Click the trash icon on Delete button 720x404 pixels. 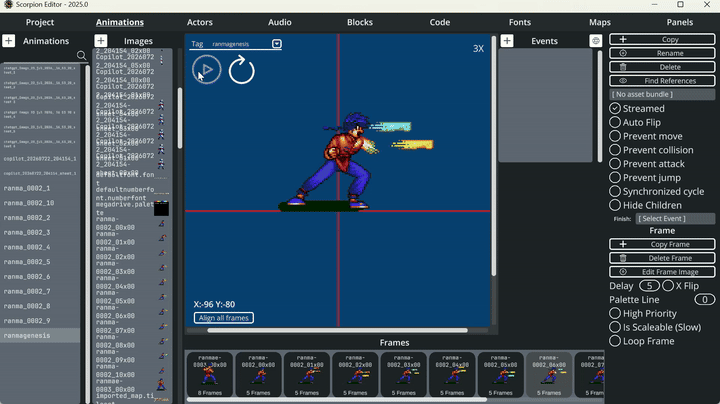[x=623, y=67]
